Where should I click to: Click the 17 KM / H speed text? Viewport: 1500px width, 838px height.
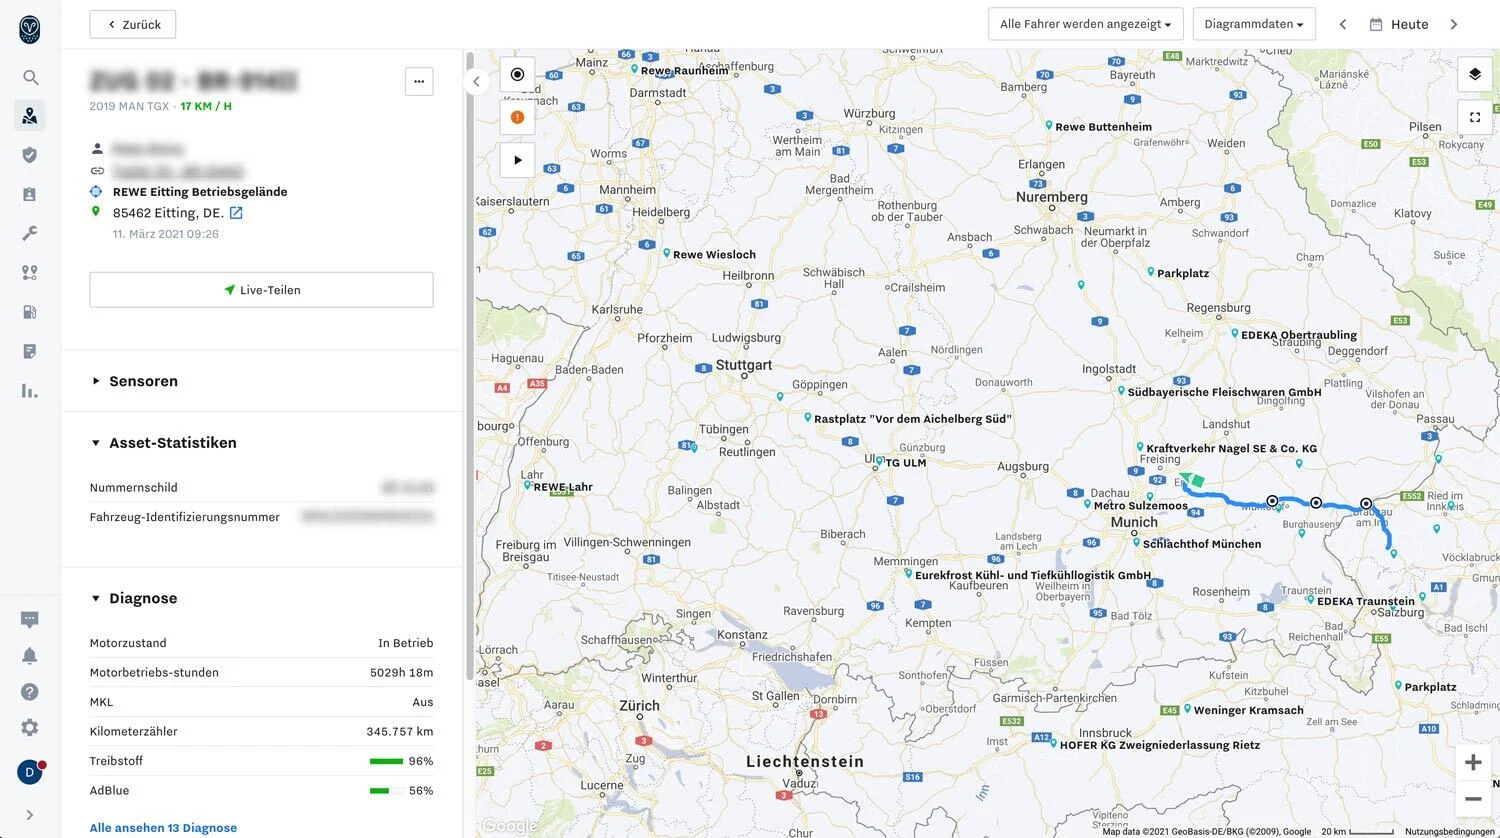(206, 106)
